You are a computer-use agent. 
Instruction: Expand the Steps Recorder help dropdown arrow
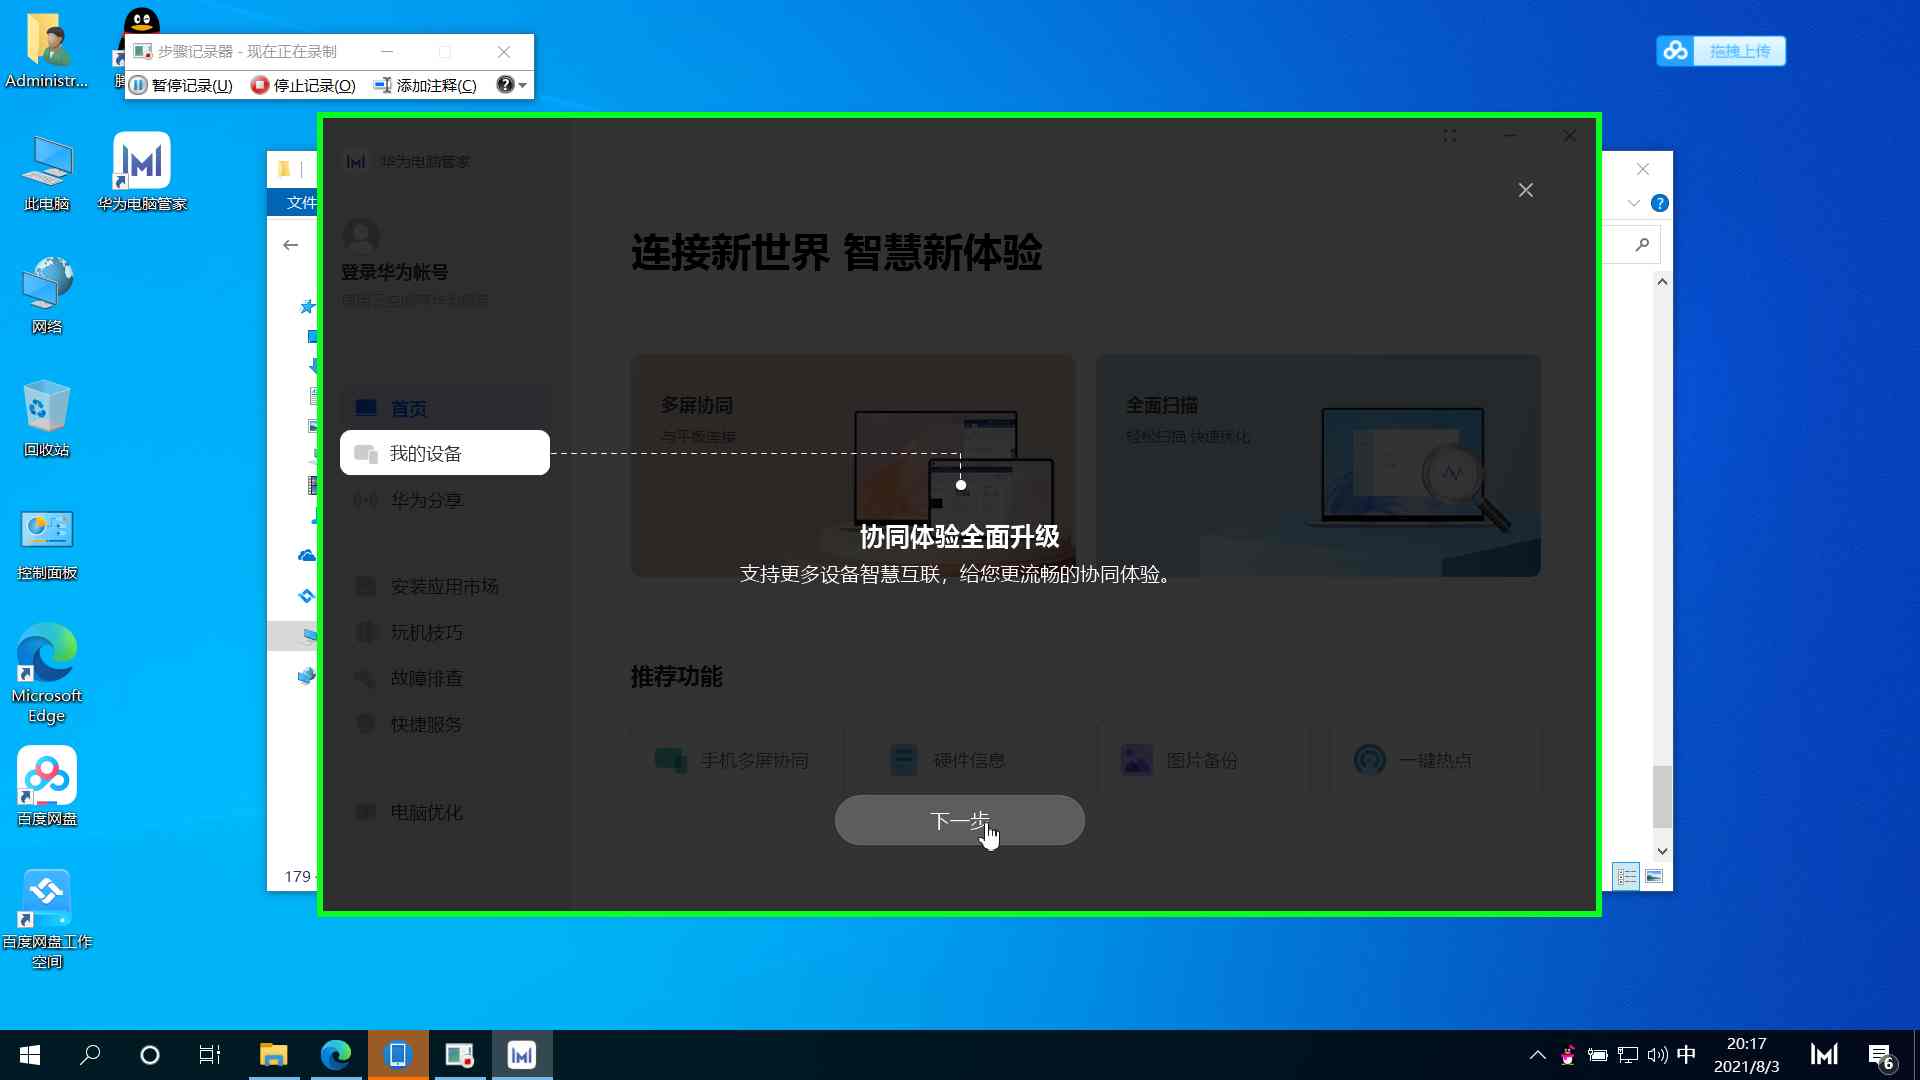(x=521, y=85)
